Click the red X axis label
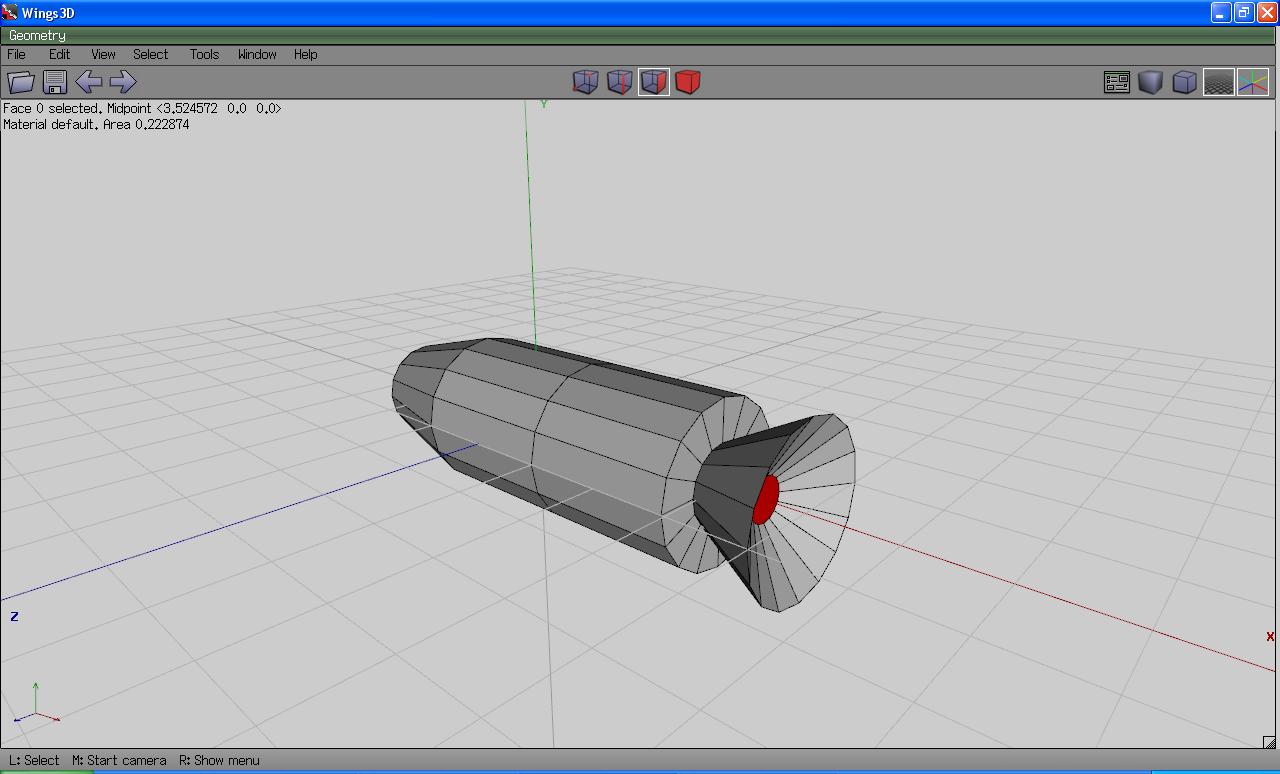1280x774 pixels. 1270,637
